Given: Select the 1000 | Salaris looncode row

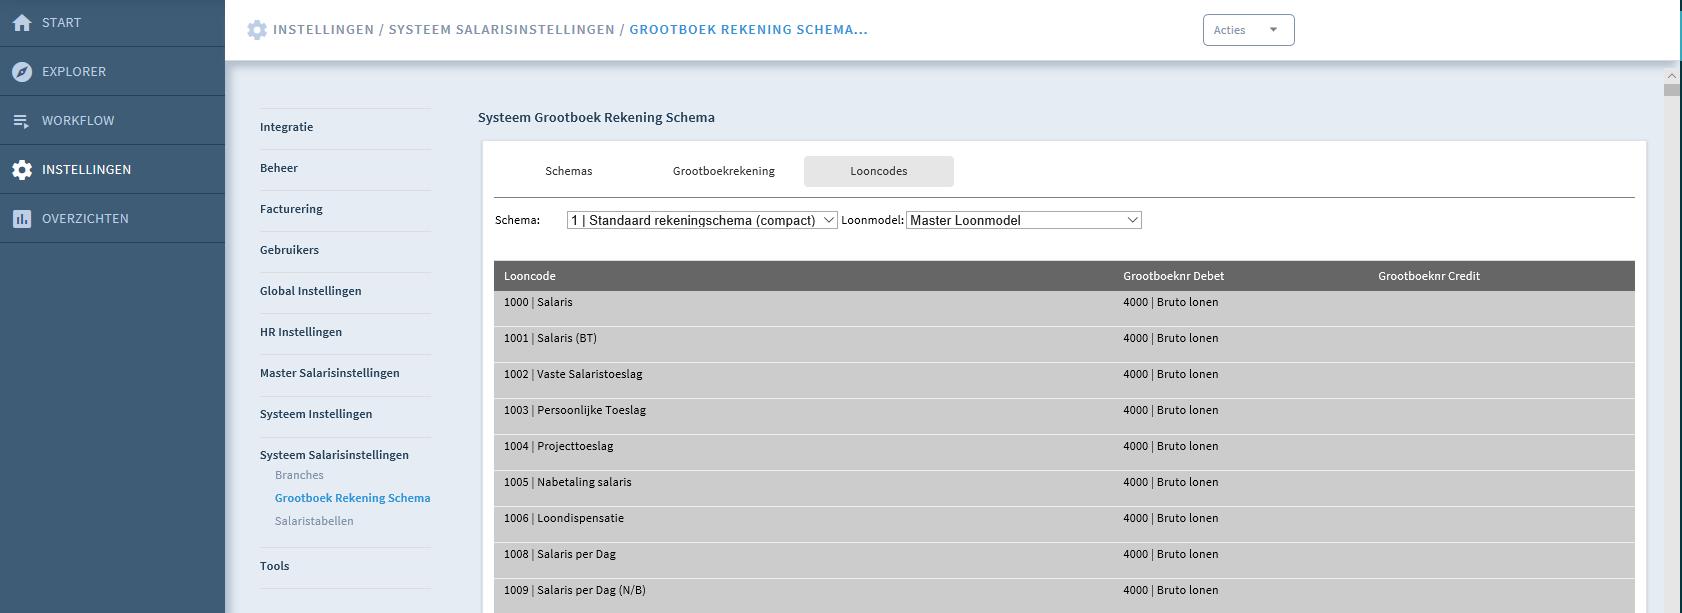Looking at the screenshot, I should pos(1064,309).
